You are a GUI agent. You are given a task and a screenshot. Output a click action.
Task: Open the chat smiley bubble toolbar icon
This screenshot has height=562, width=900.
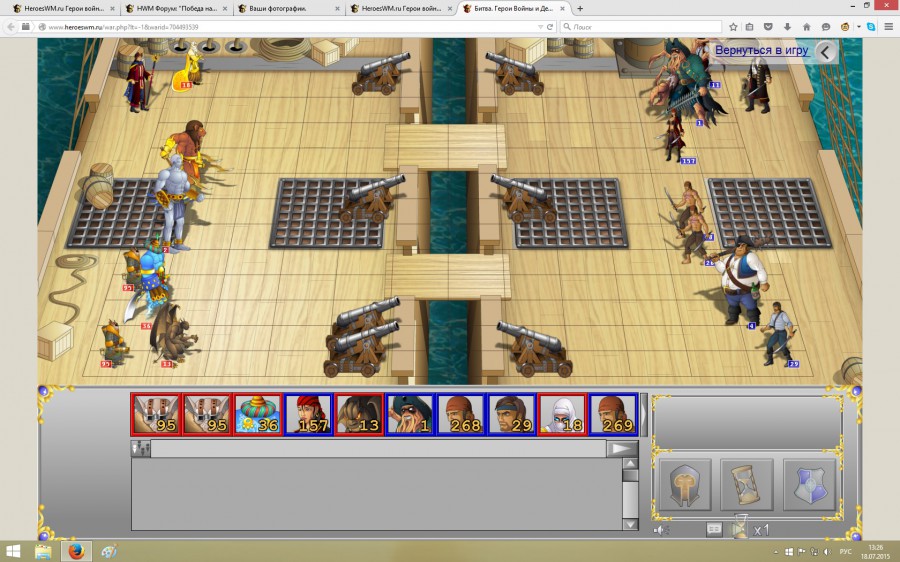coord(826,27)
